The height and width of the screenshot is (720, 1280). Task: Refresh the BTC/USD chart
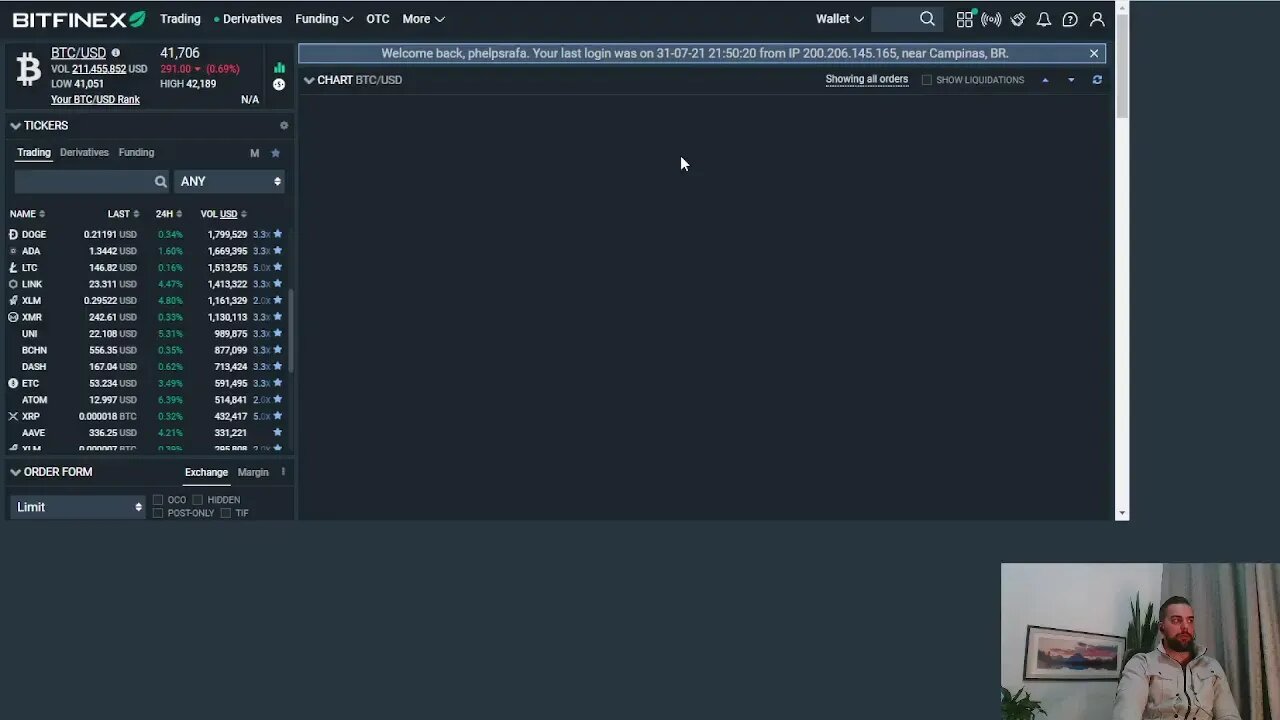[x=1097, y=80]
